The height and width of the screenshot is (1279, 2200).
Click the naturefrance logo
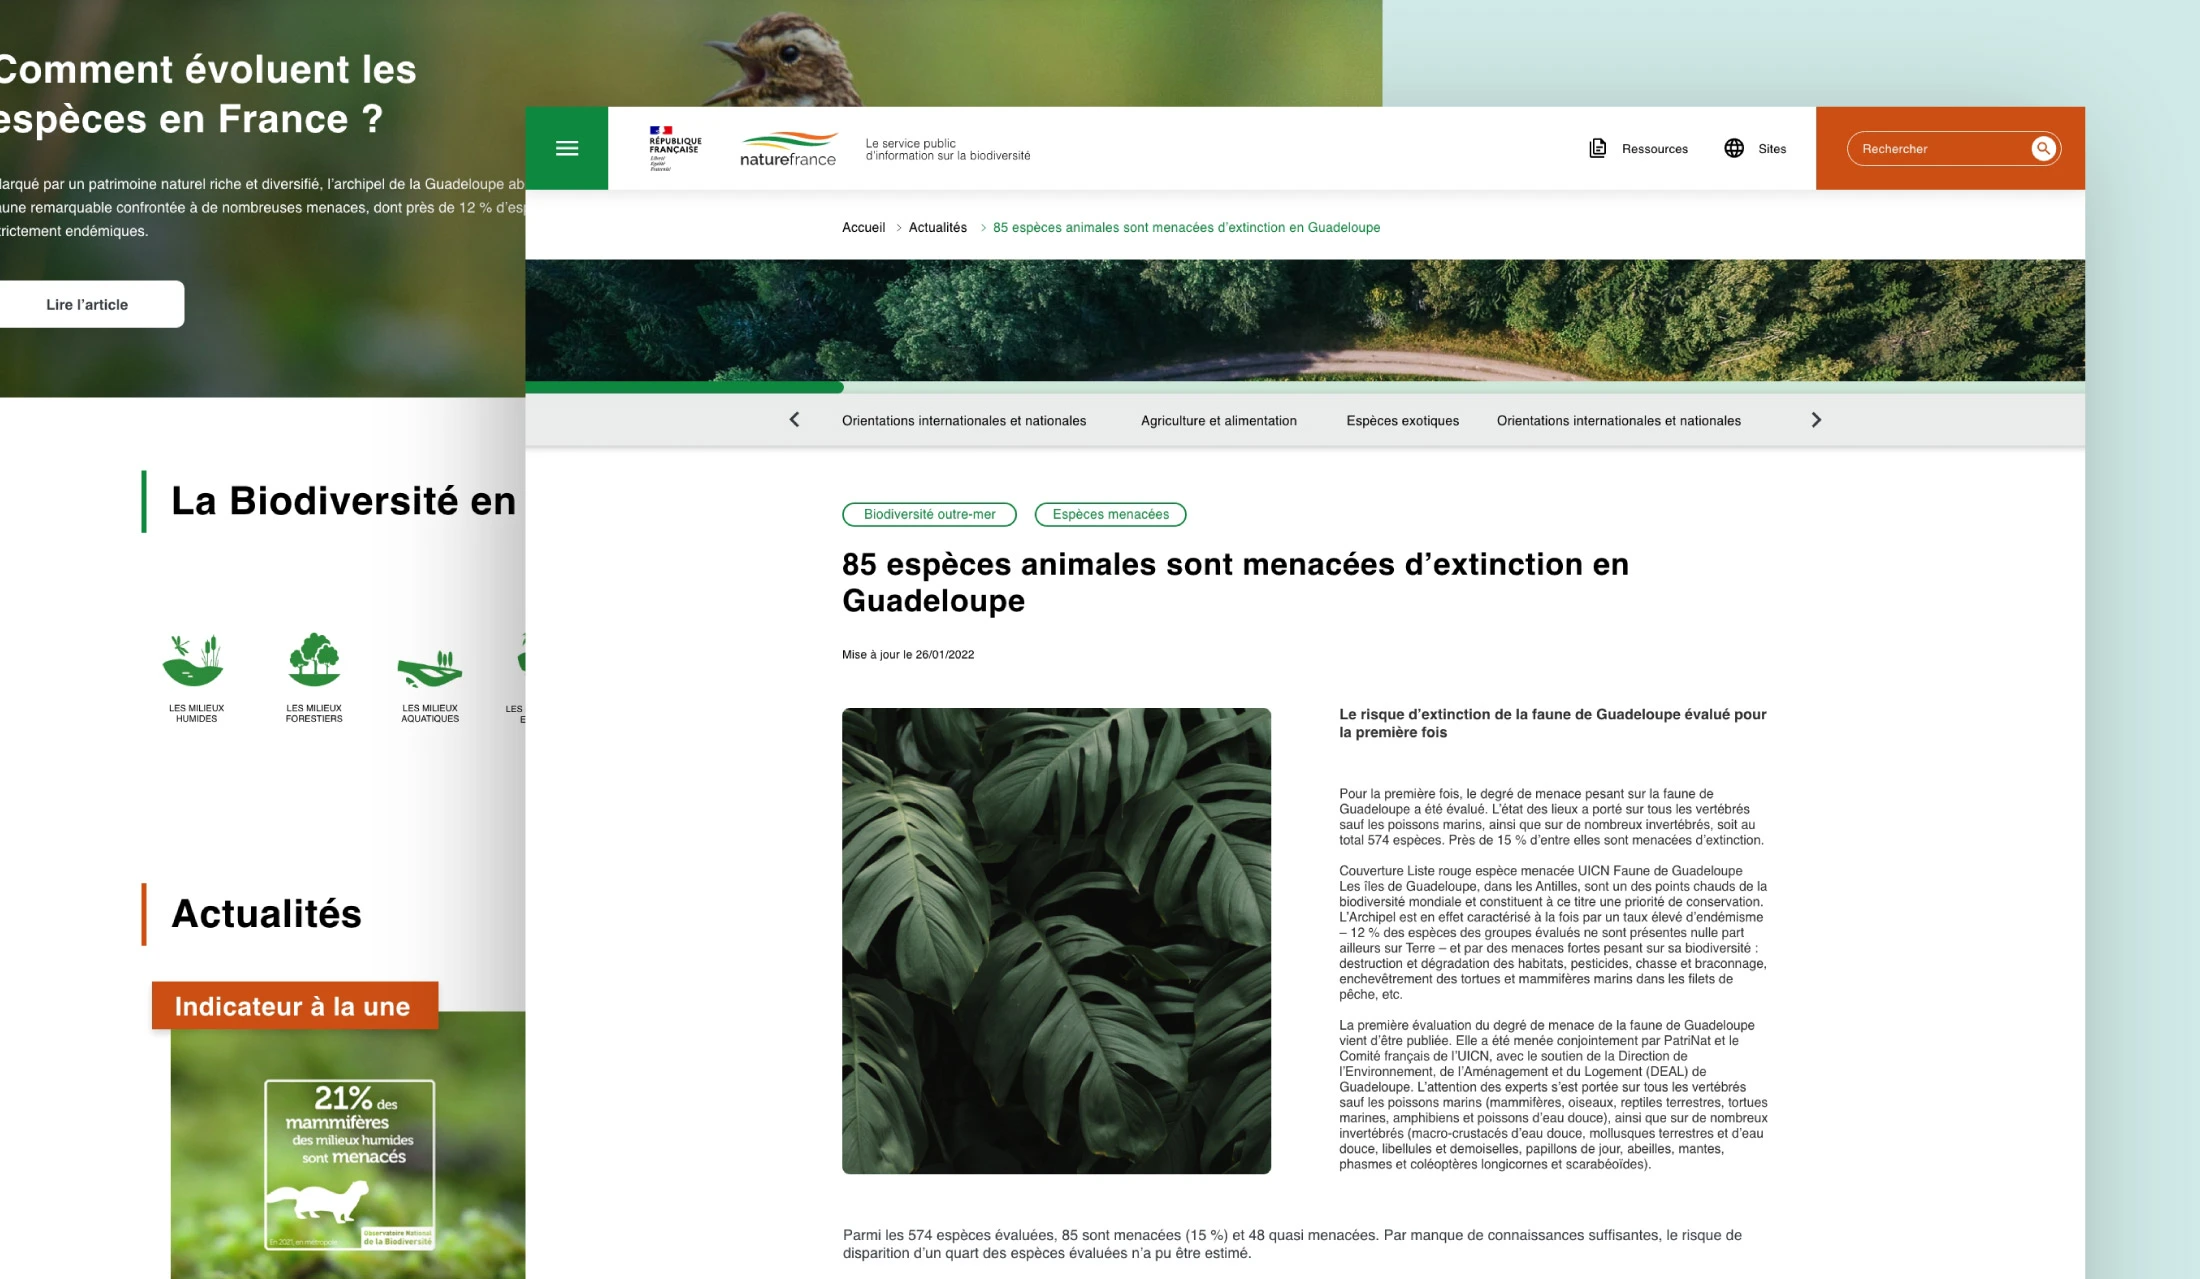789,148
